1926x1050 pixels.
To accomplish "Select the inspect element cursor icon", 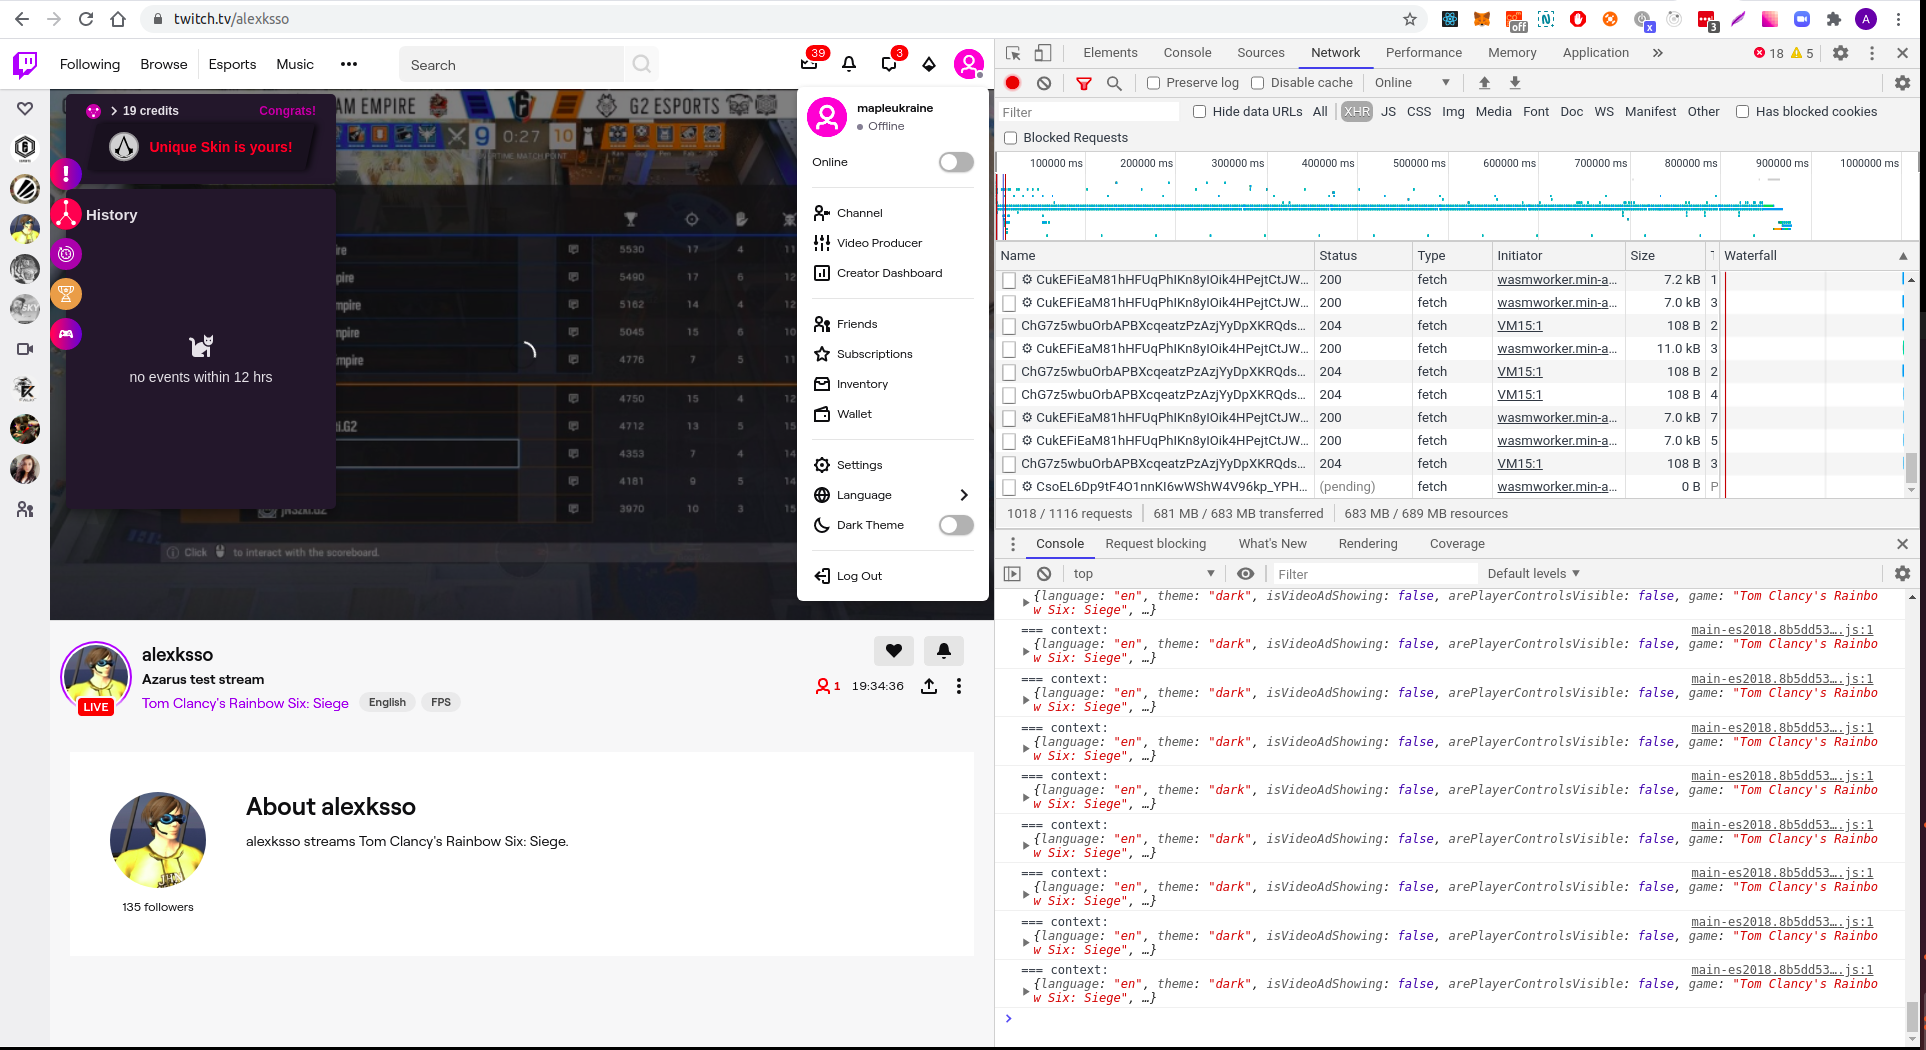I will tap(1012, 52).
